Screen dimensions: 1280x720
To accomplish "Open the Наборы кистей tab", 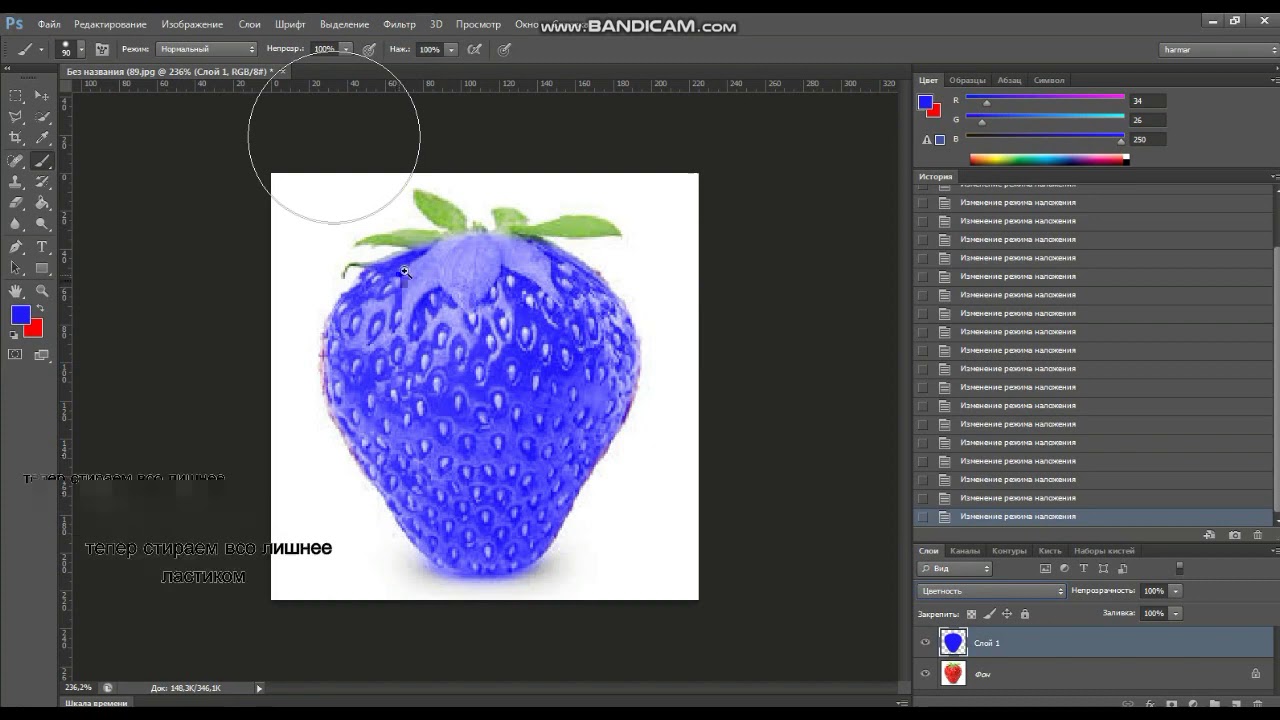I will (x=1104, y=551).
